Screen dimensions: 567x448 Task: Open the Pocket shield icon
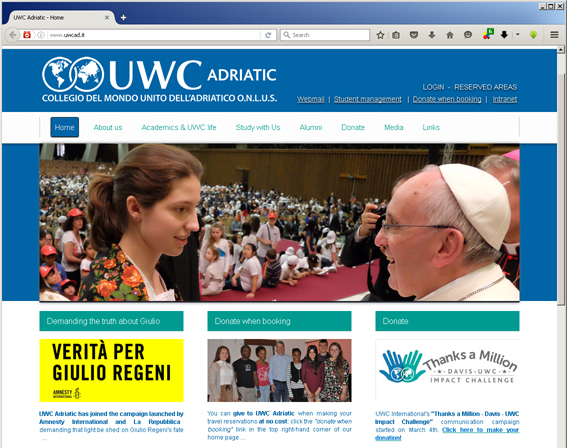click(x=414, y=35)
